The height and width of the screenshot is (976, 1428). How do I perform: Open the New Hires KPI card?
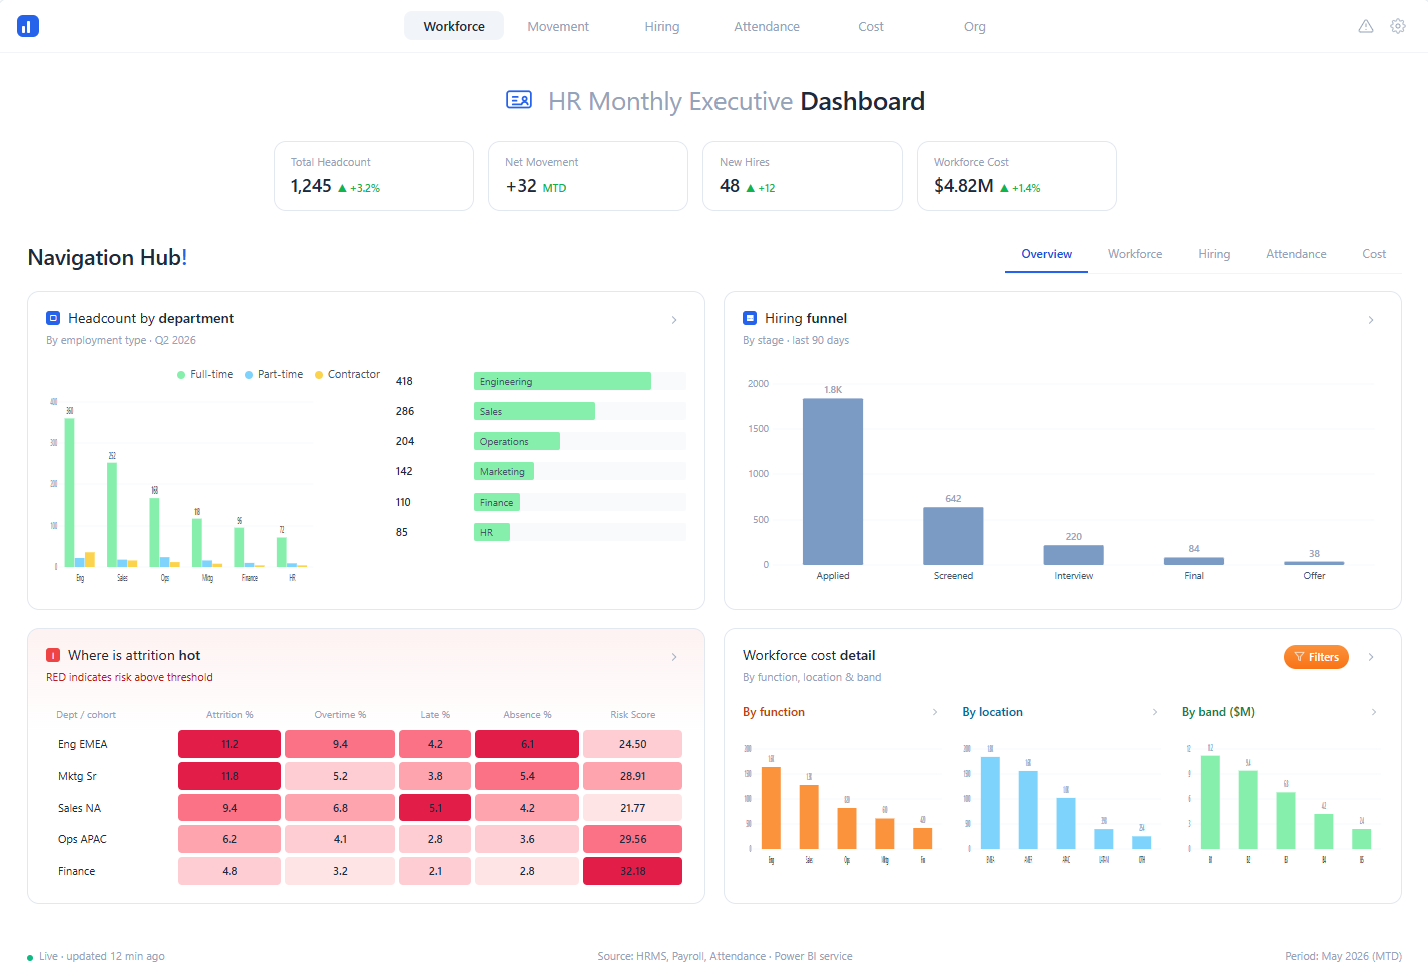coord(803,176)
